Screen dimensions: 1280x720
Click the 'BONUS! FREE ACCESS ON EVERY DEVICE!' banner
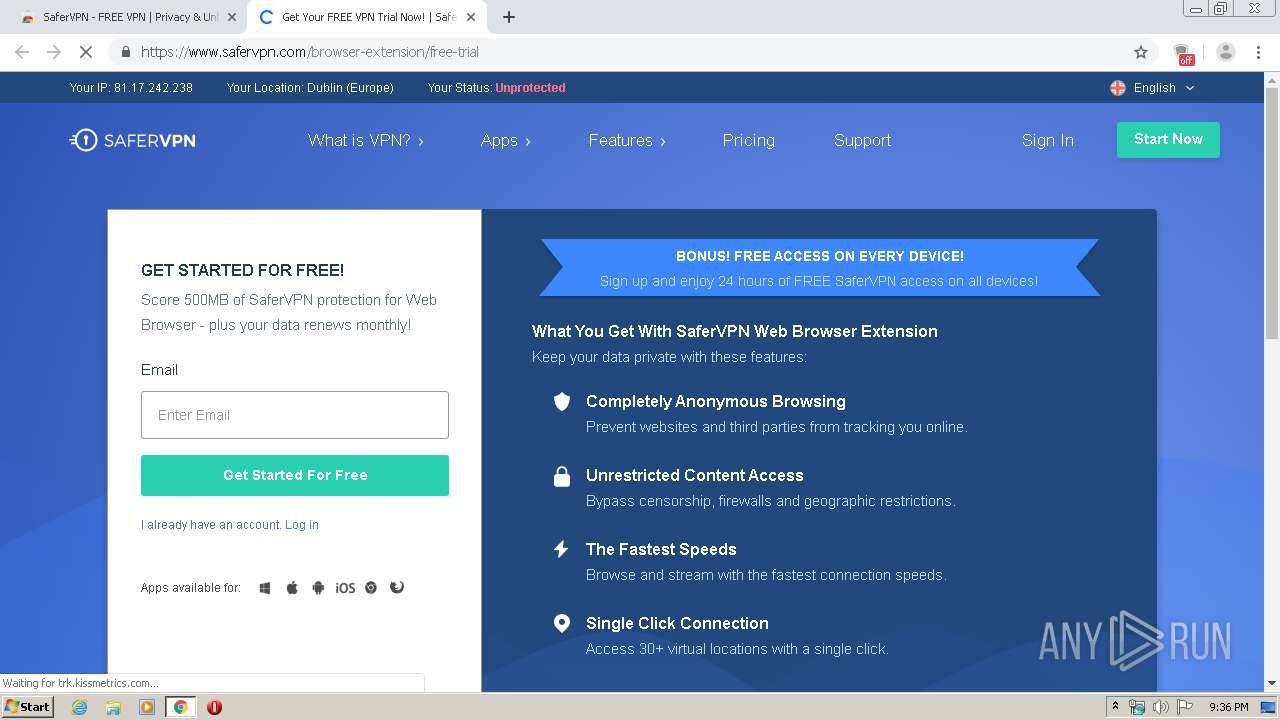(x=820, y=268)
